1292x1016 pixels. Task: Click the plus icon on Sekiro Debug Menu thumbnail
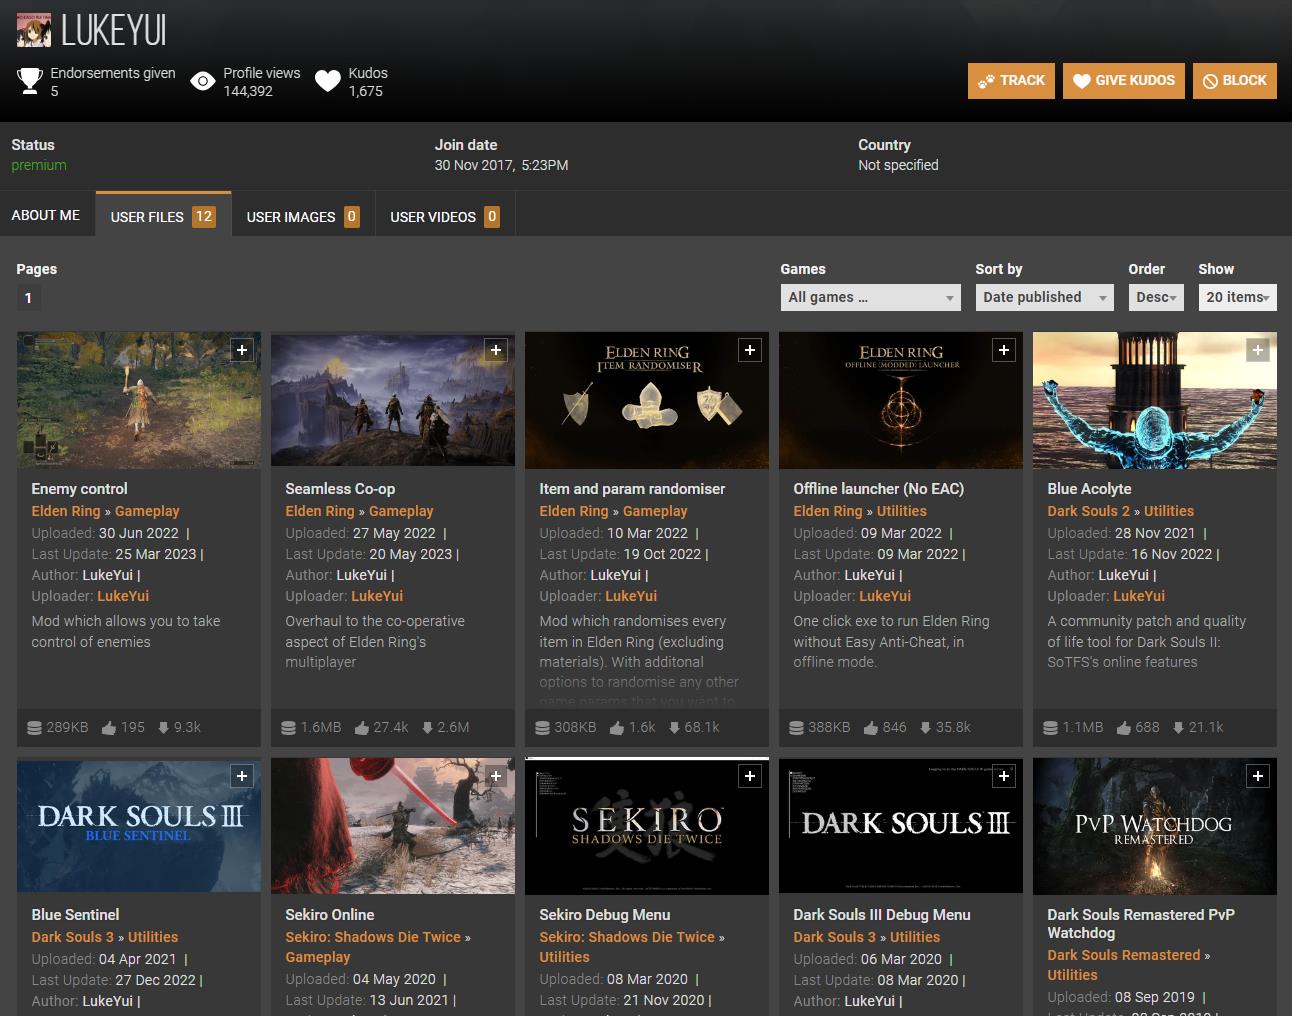pyautogui.click(x=749, y=776)
